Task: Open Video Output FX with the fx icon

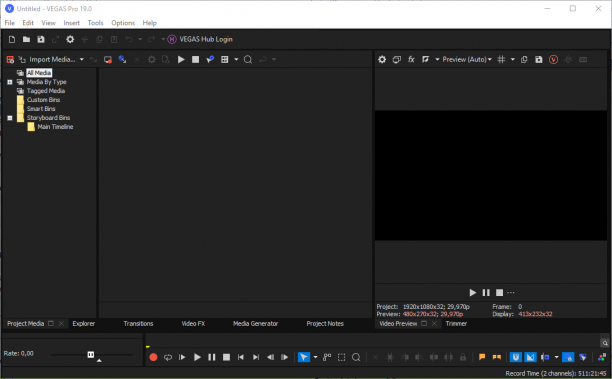Action: (411, 59)
